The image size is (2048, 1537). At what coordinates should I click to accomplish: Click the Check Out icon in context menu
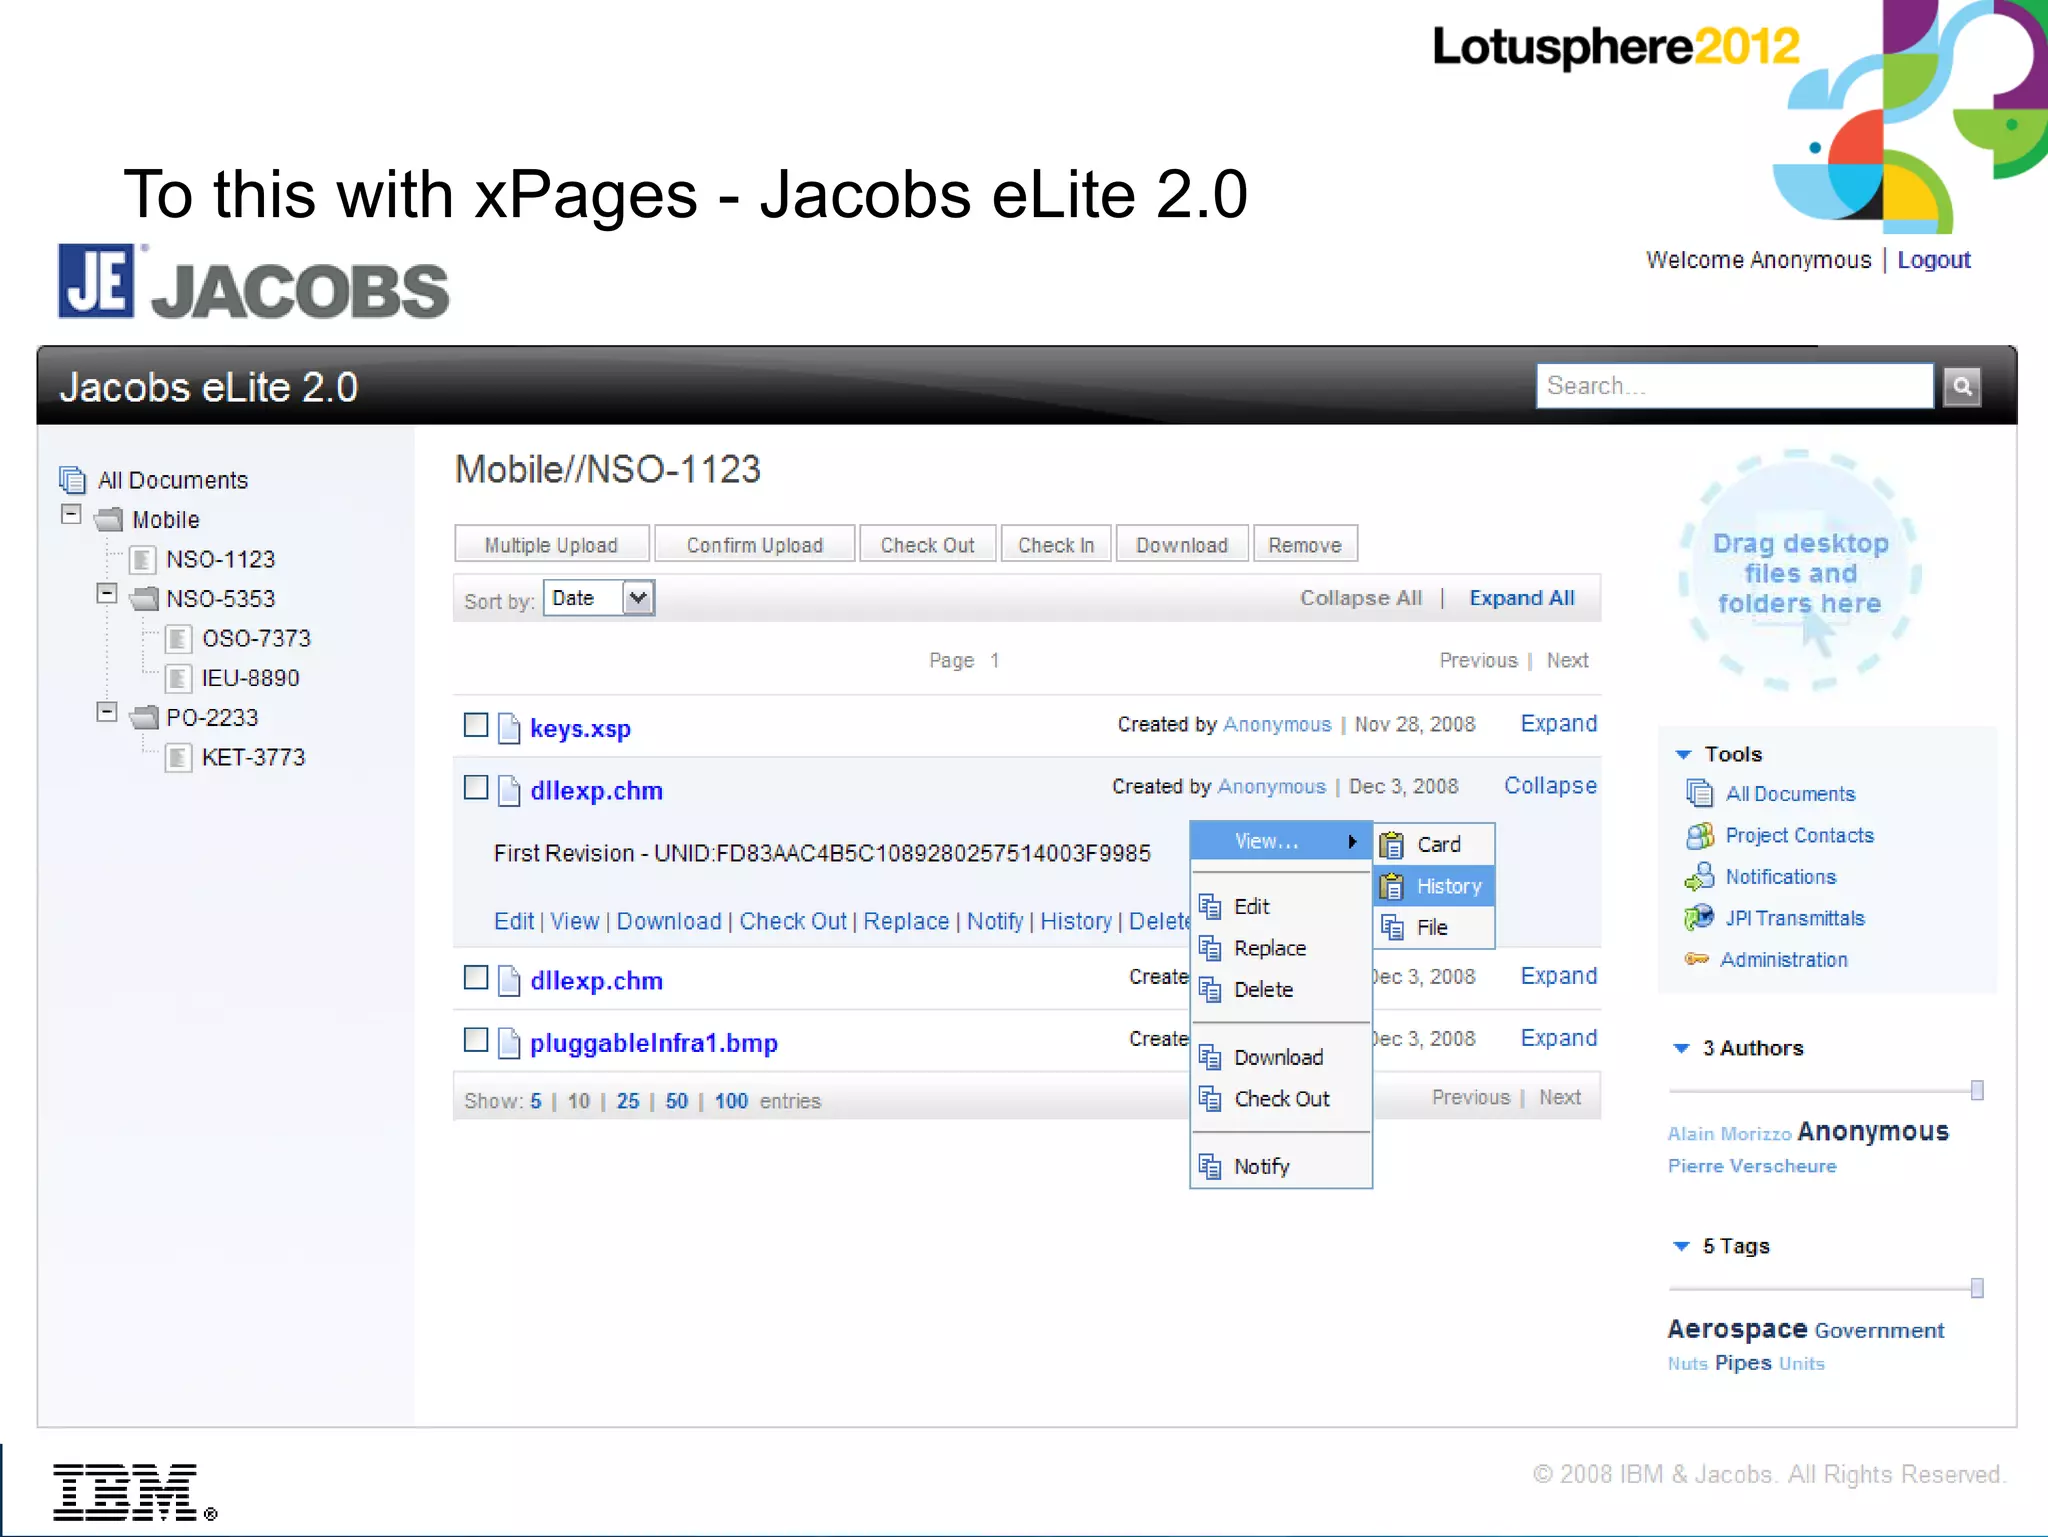coord(1210,1099)
